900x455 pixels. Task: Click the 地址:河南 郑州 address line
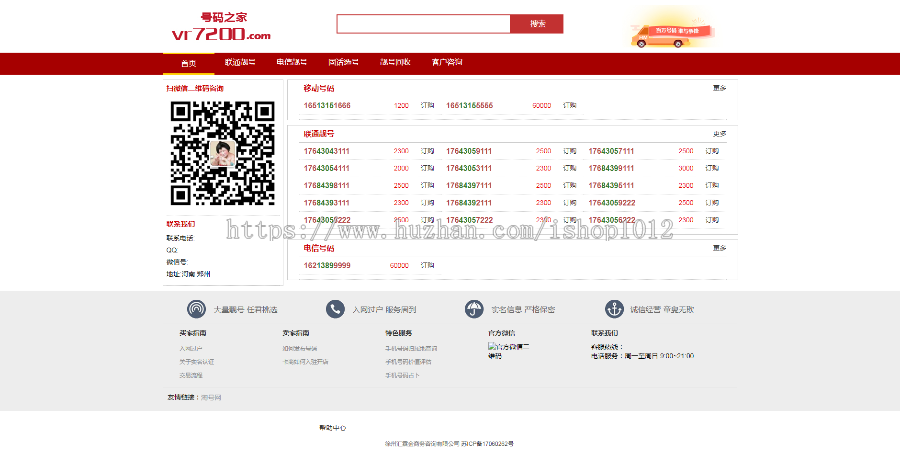[188, 274]
